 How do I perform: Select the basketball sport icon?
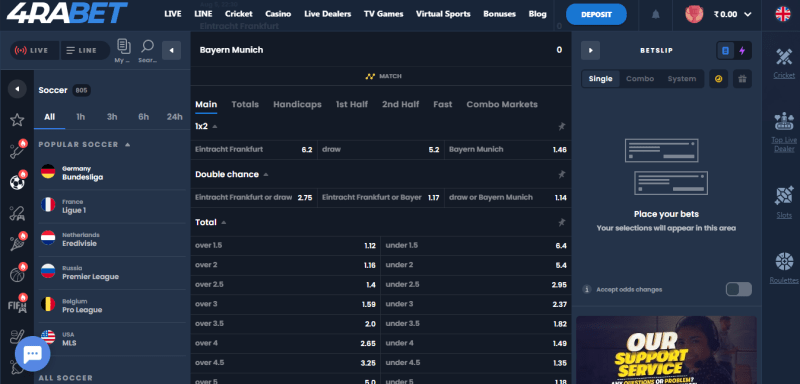pyautogui.click(x=17, y=274)
